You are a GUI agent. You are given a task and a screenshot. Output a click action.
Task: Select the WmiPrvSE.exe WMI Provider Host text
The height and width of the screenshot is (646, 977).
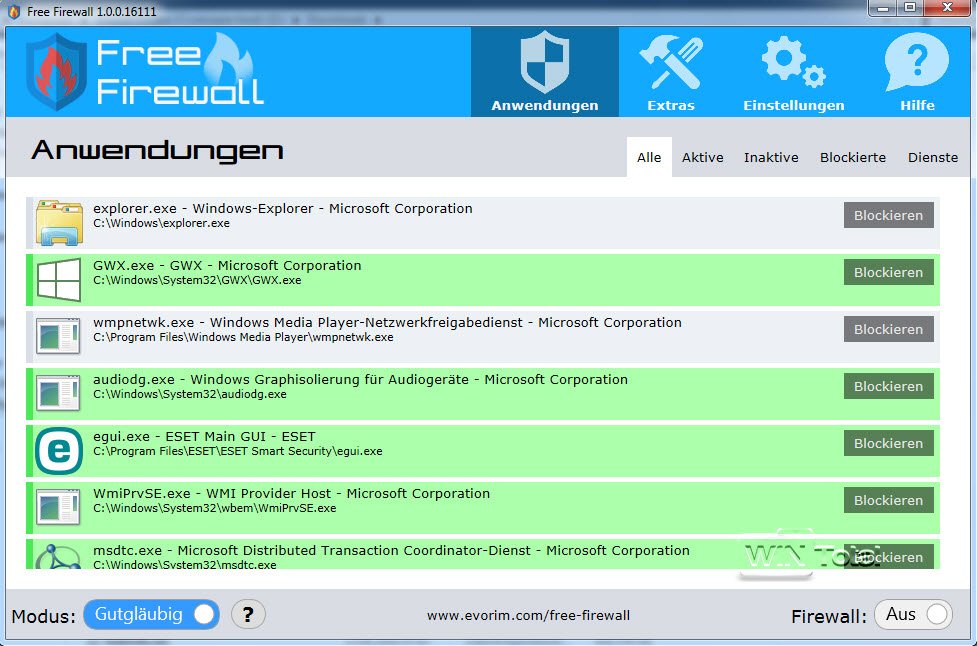pos(291,493)
